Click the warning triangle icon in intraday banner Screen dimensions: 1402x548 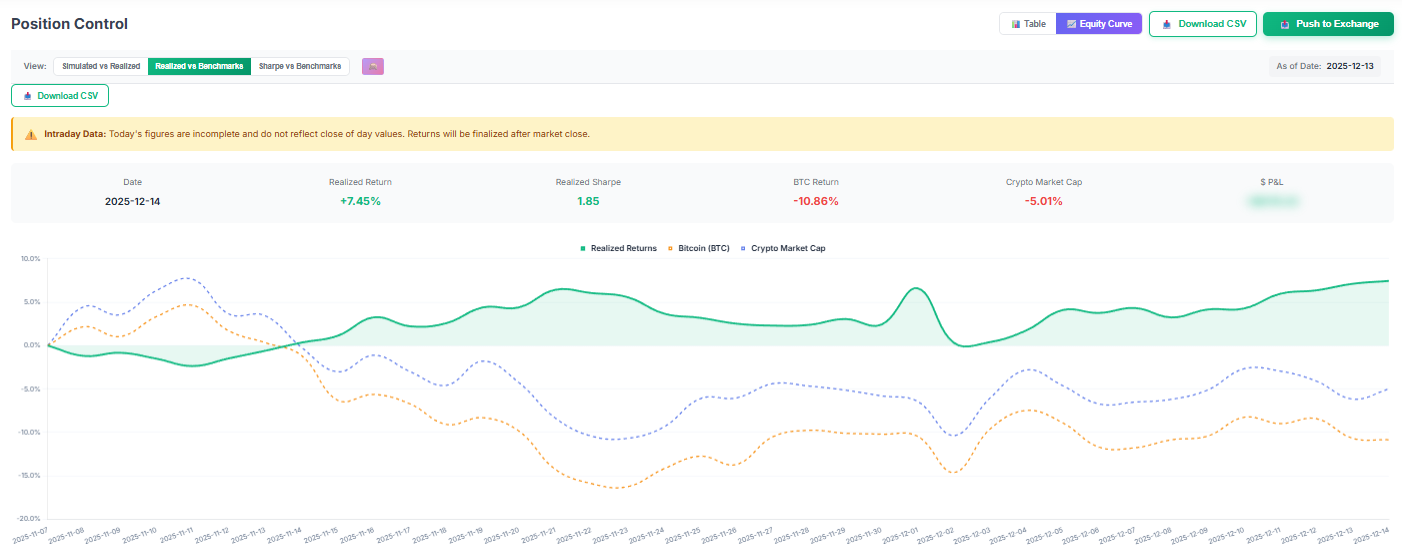(31, 134)
